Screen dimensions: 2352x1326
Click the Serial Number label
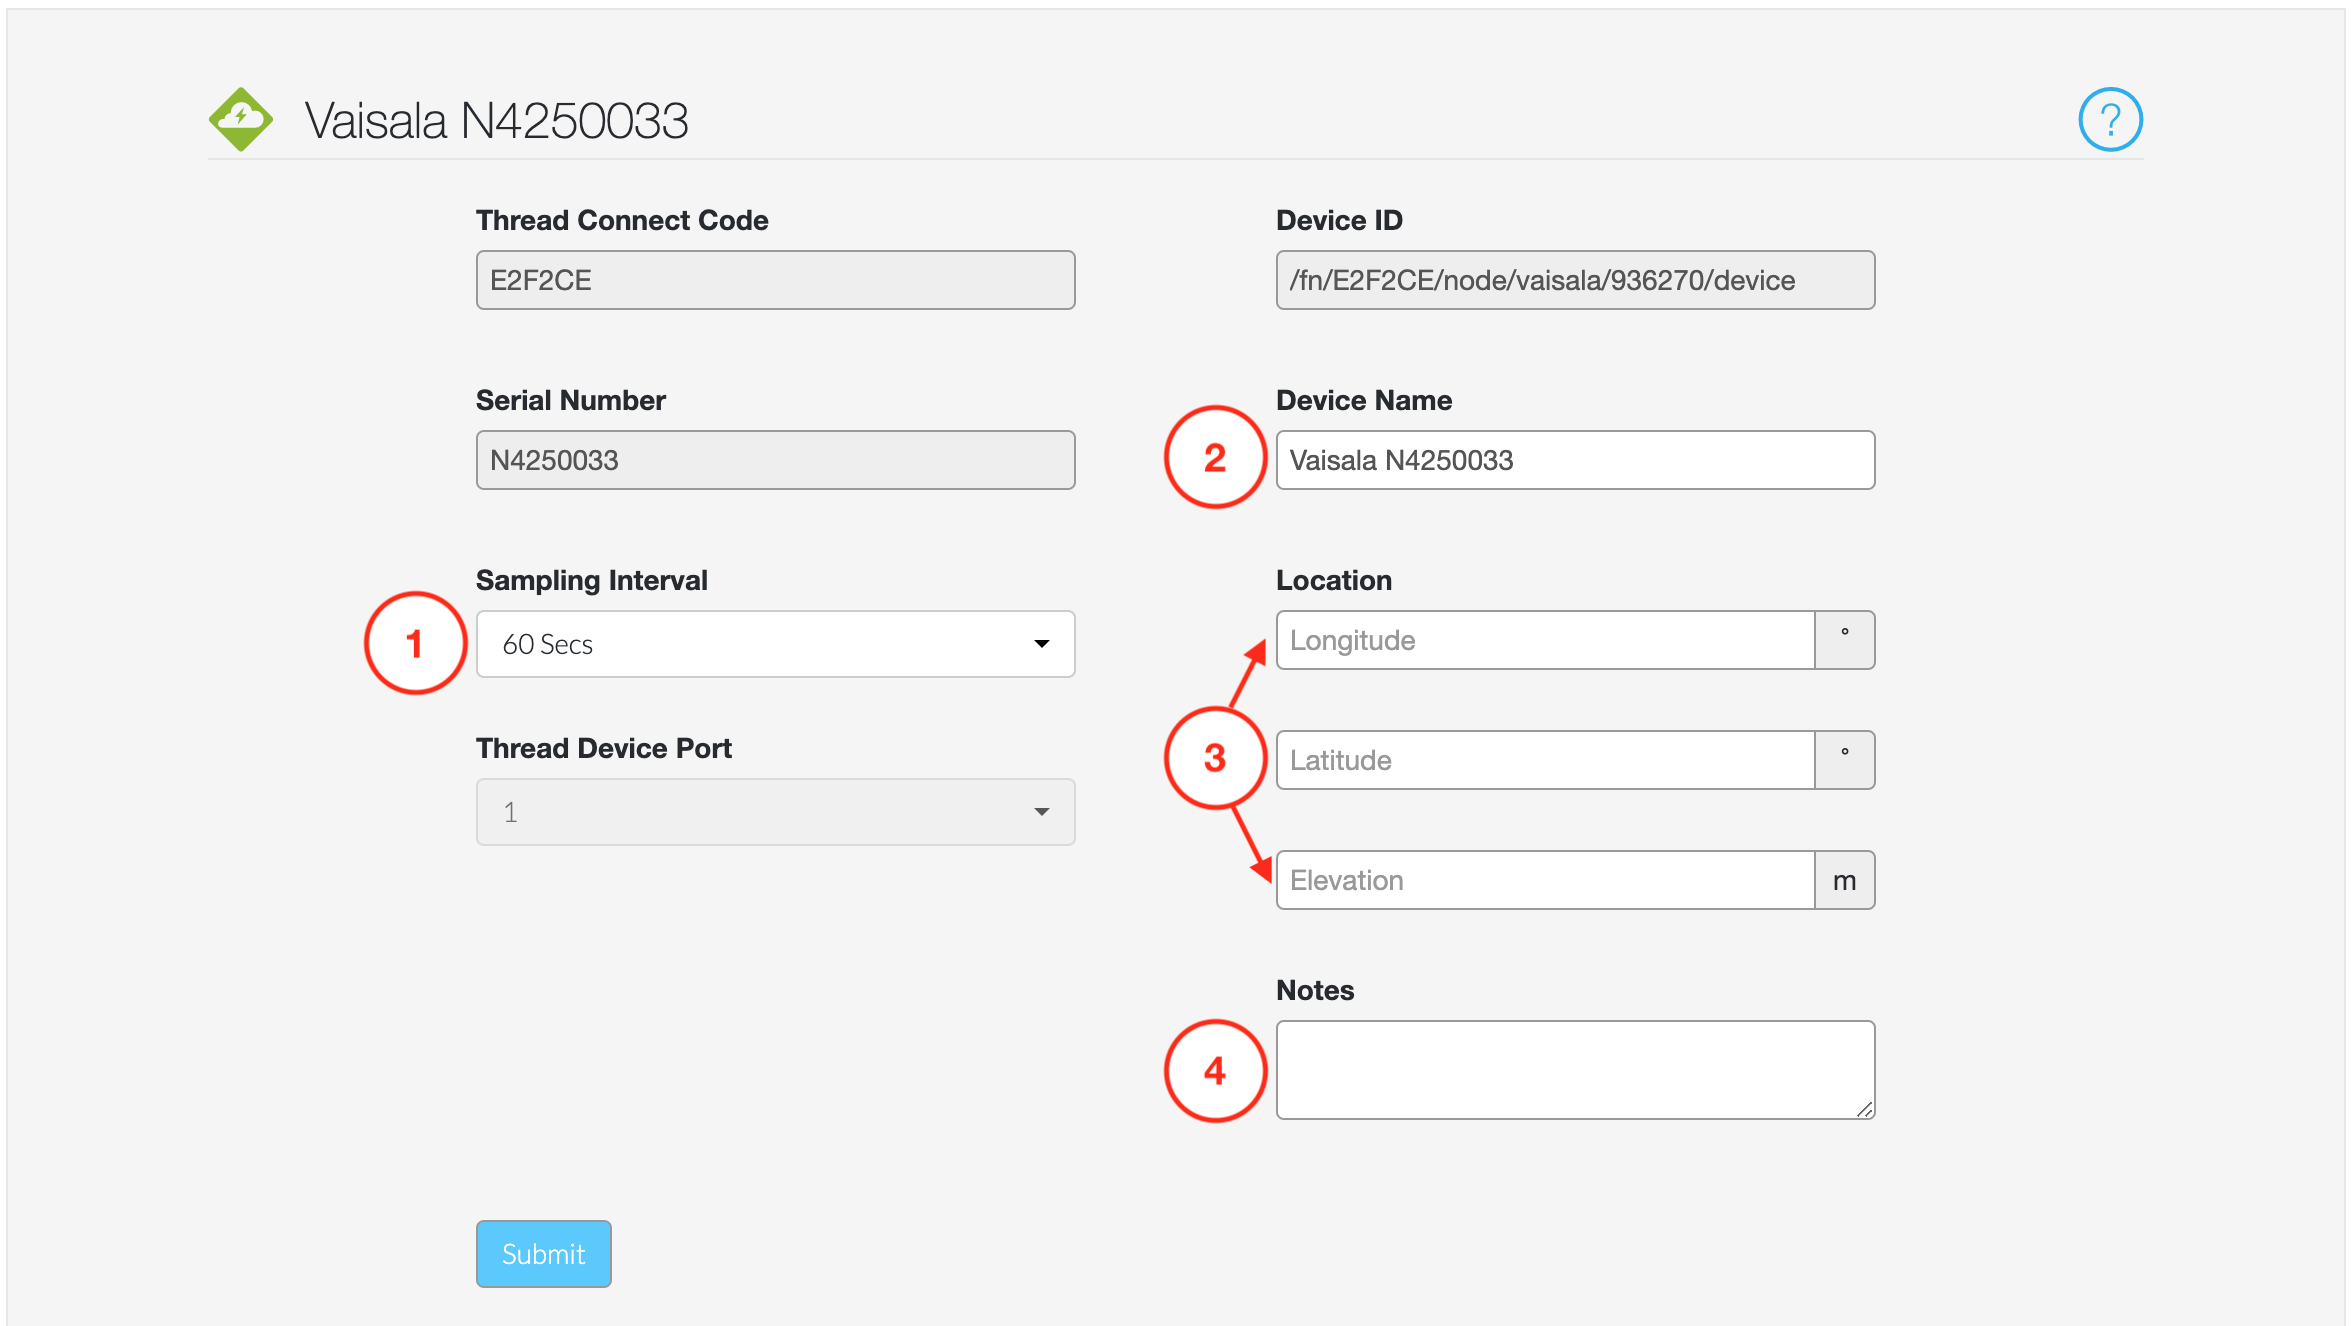(x=570, y=400)
